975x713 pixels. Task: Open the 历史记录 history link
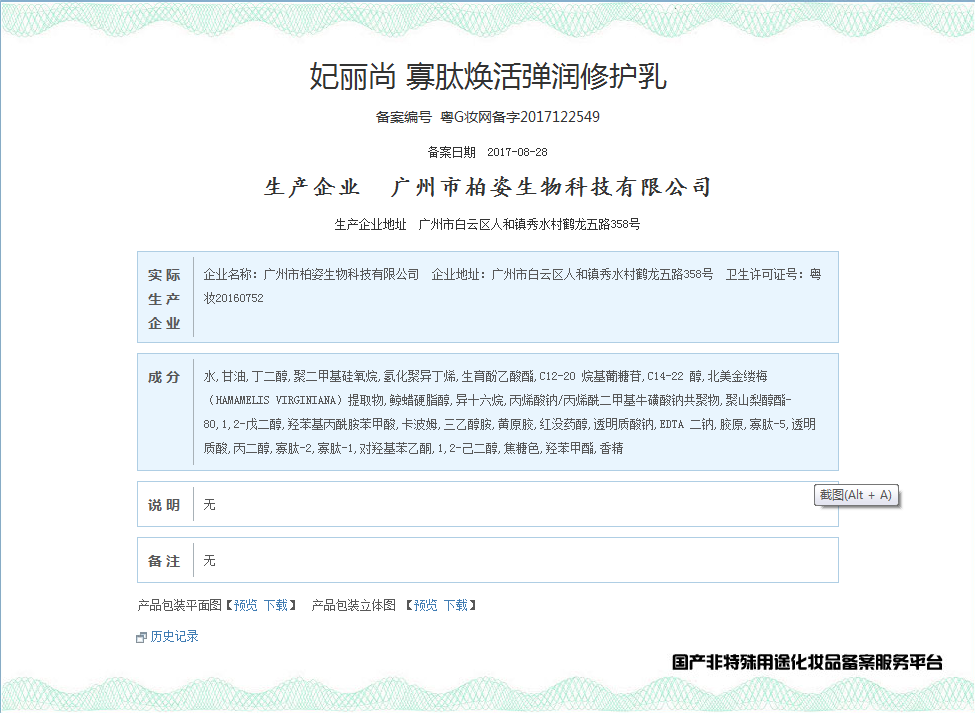point(174,636)
